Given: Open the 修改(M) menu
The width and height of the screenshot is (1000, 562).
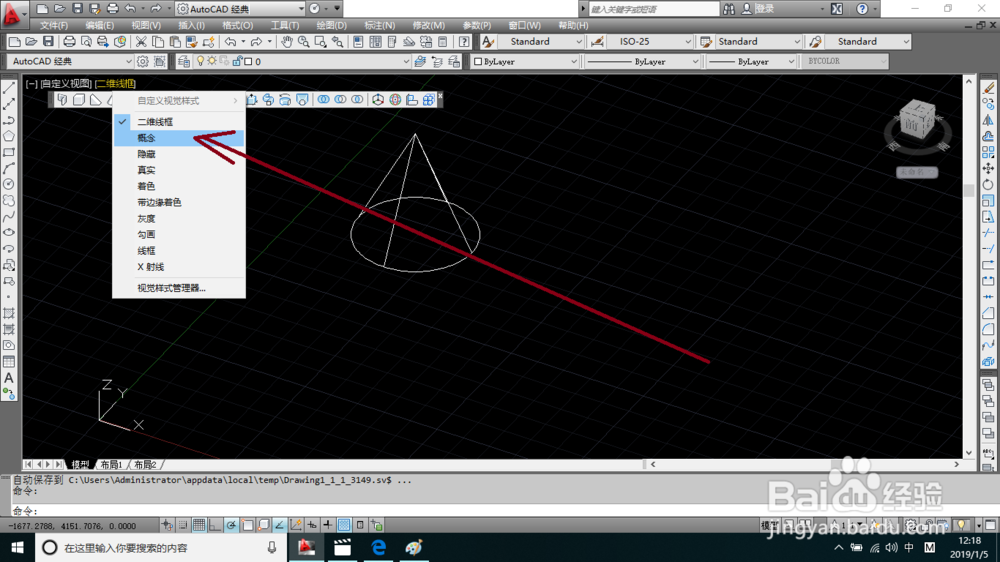Looking at the screenshot, I should (429, 26).
